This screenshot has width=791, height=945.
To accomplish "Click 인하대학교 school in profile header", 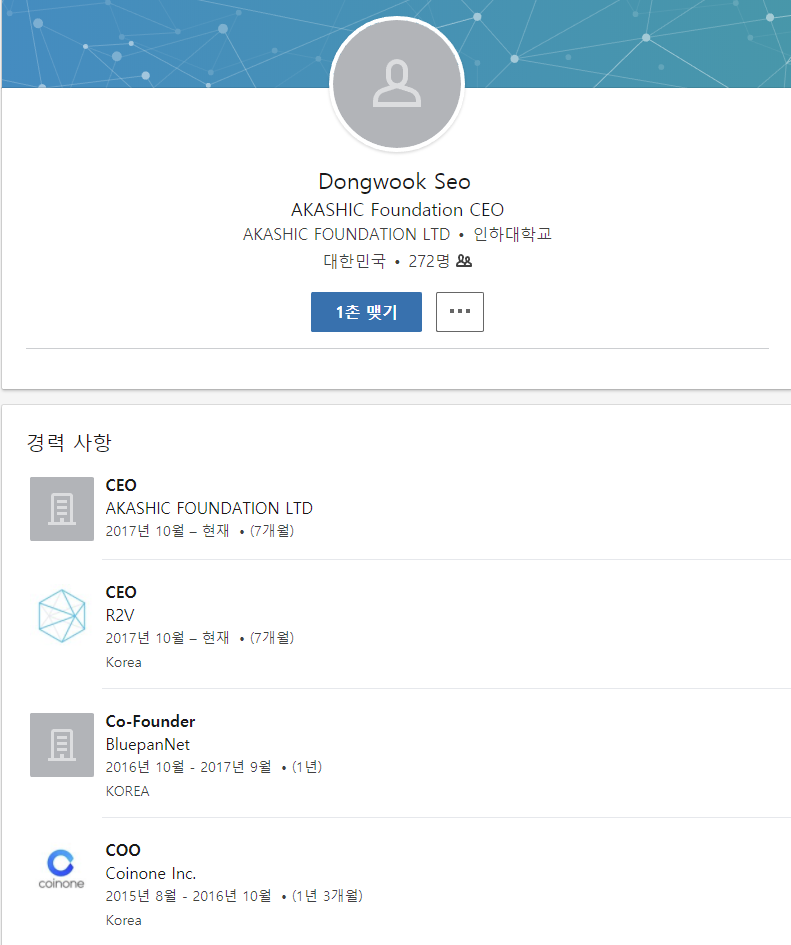I will tap(512, 234).
